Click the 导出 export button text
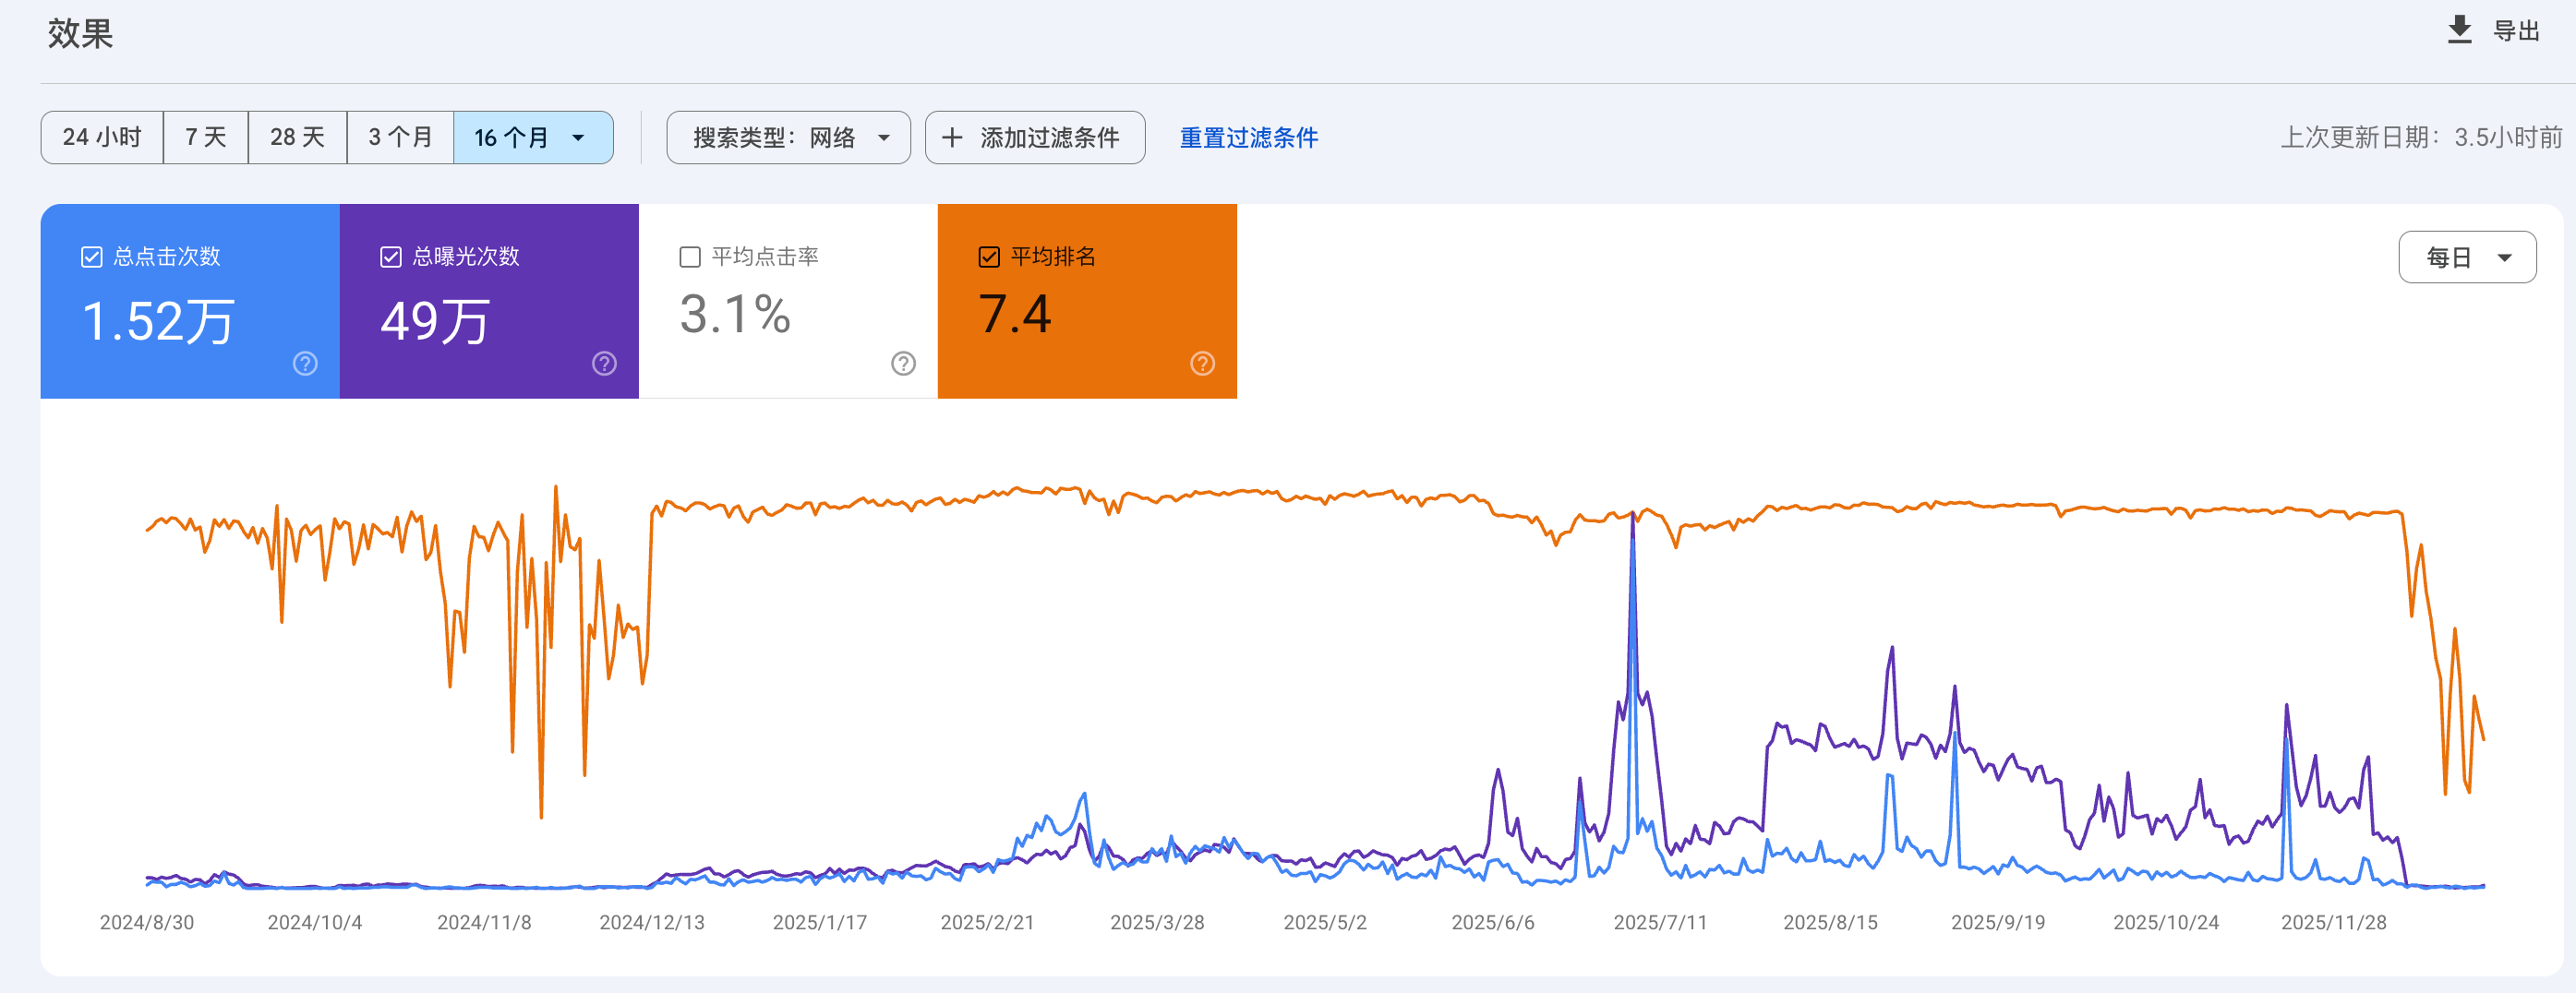Viewport: 2576px width, 993px height. pyautogui.click(x=2515, y=31)
